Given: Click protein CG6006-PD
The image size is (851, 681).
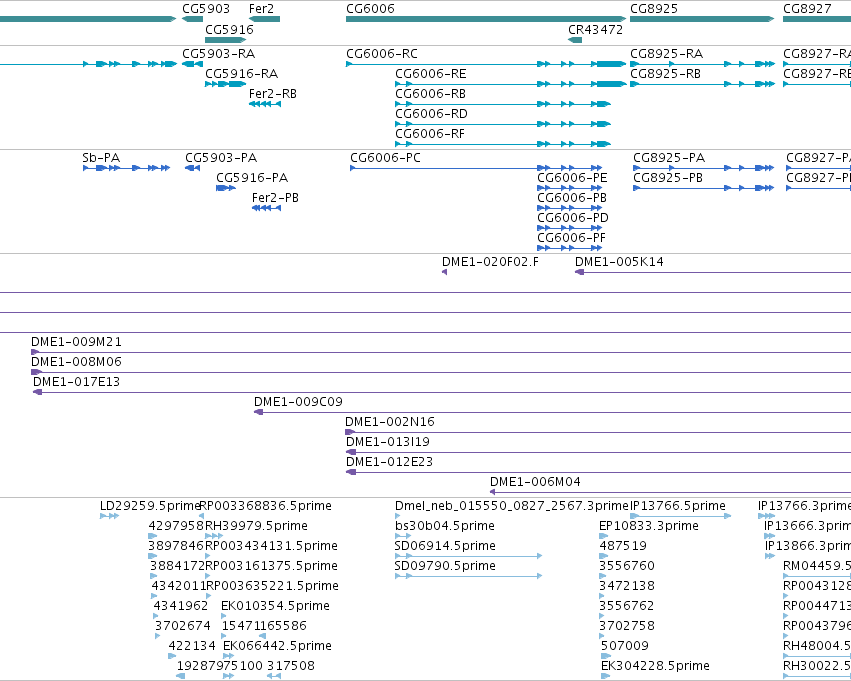Looking at the screenshot, I should [569, 228].
